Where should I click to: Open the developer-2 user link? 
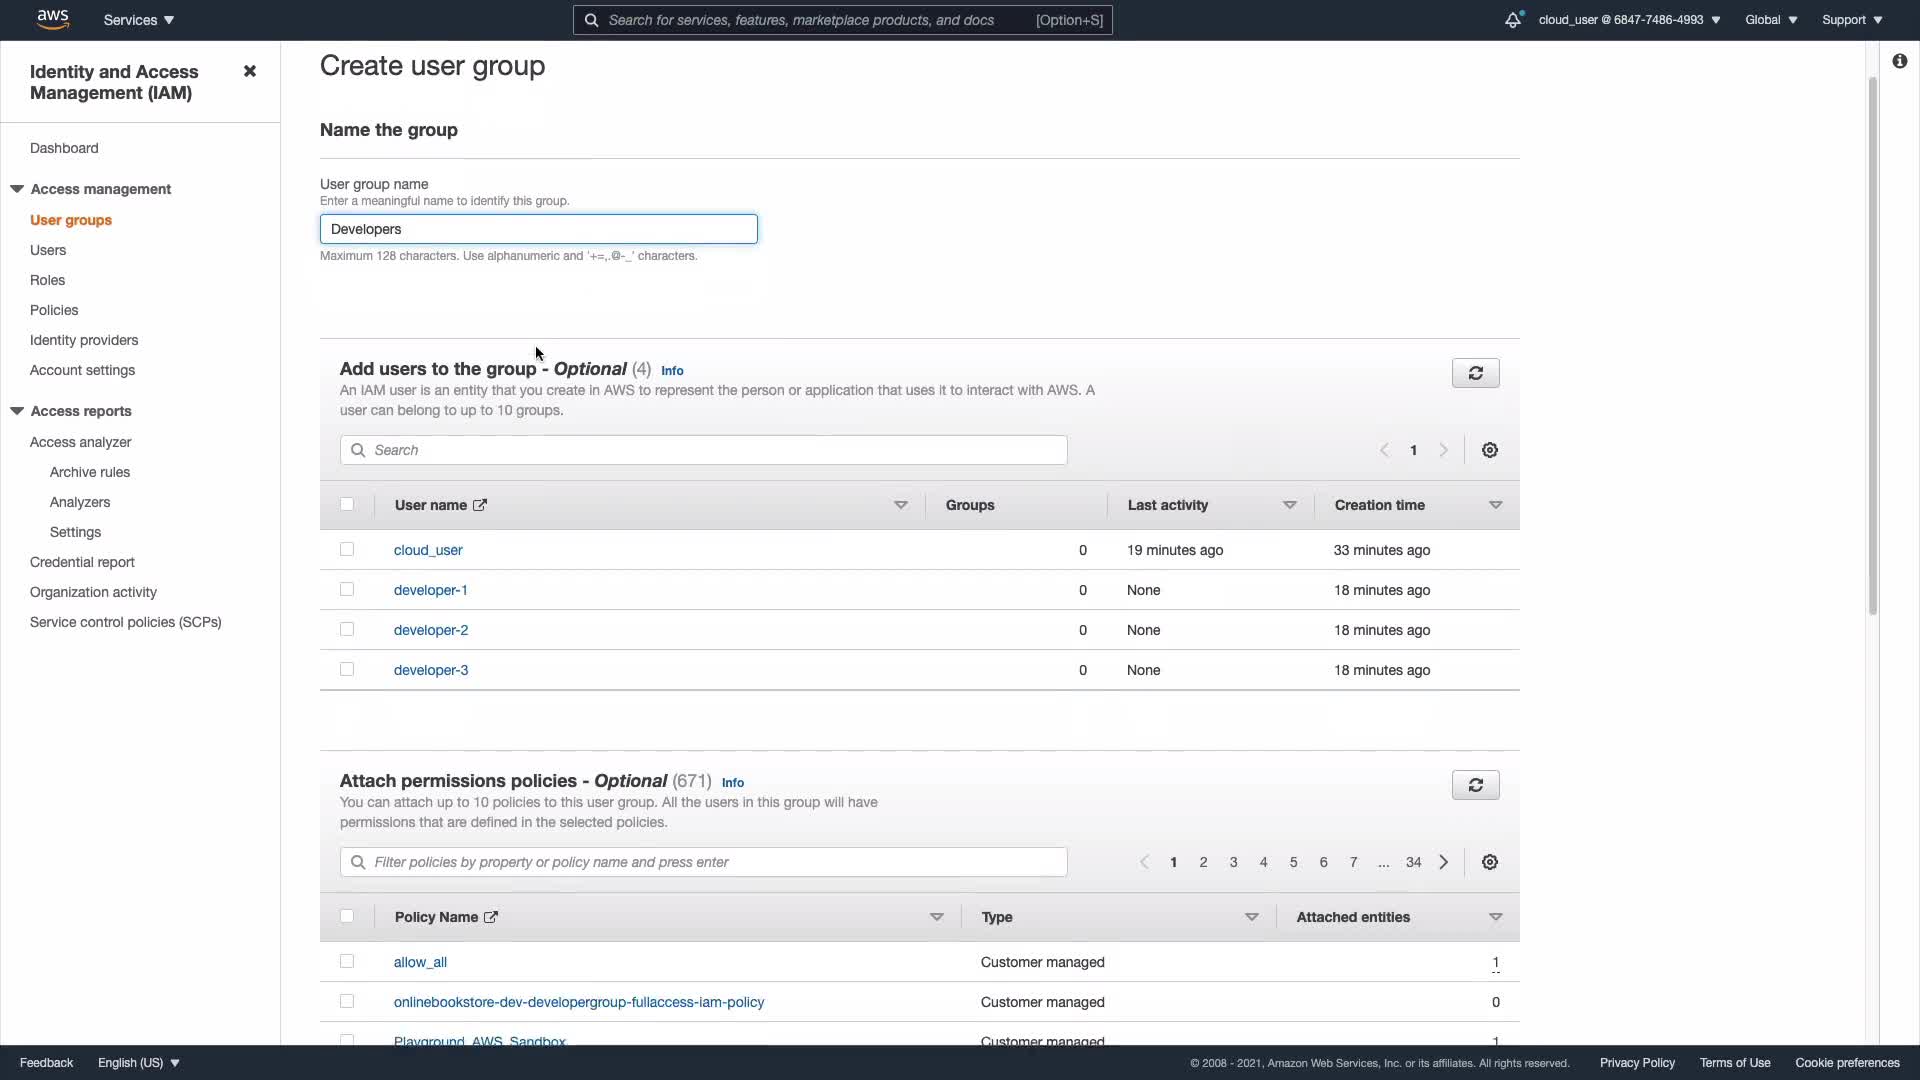[431, 630]
